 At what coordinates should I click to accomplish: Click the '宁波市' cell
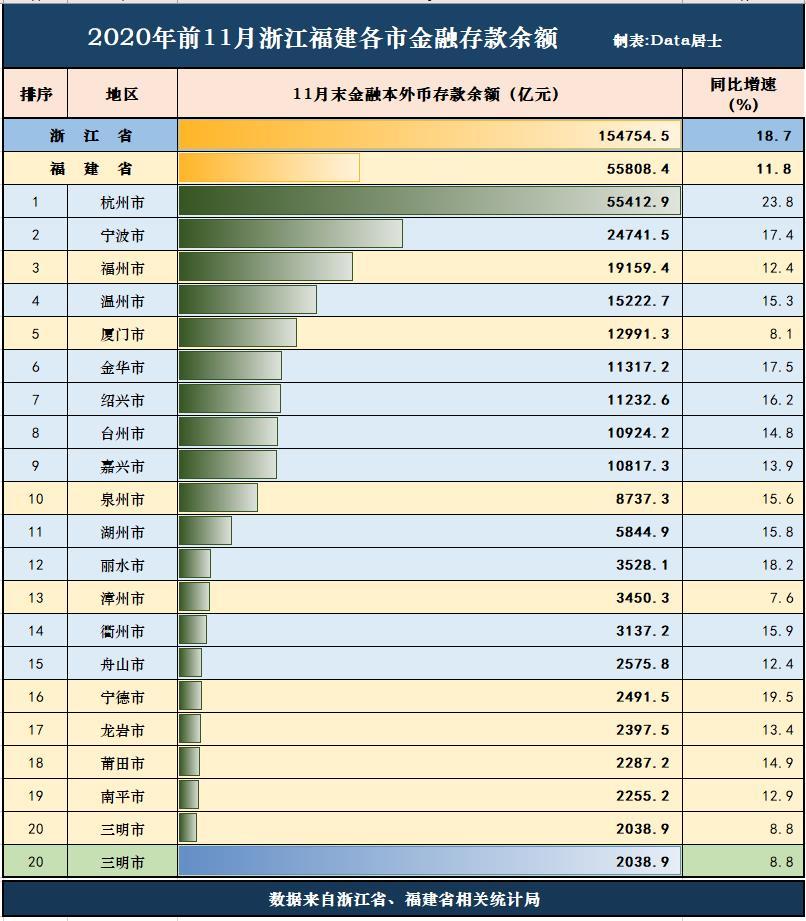[122, 236]
